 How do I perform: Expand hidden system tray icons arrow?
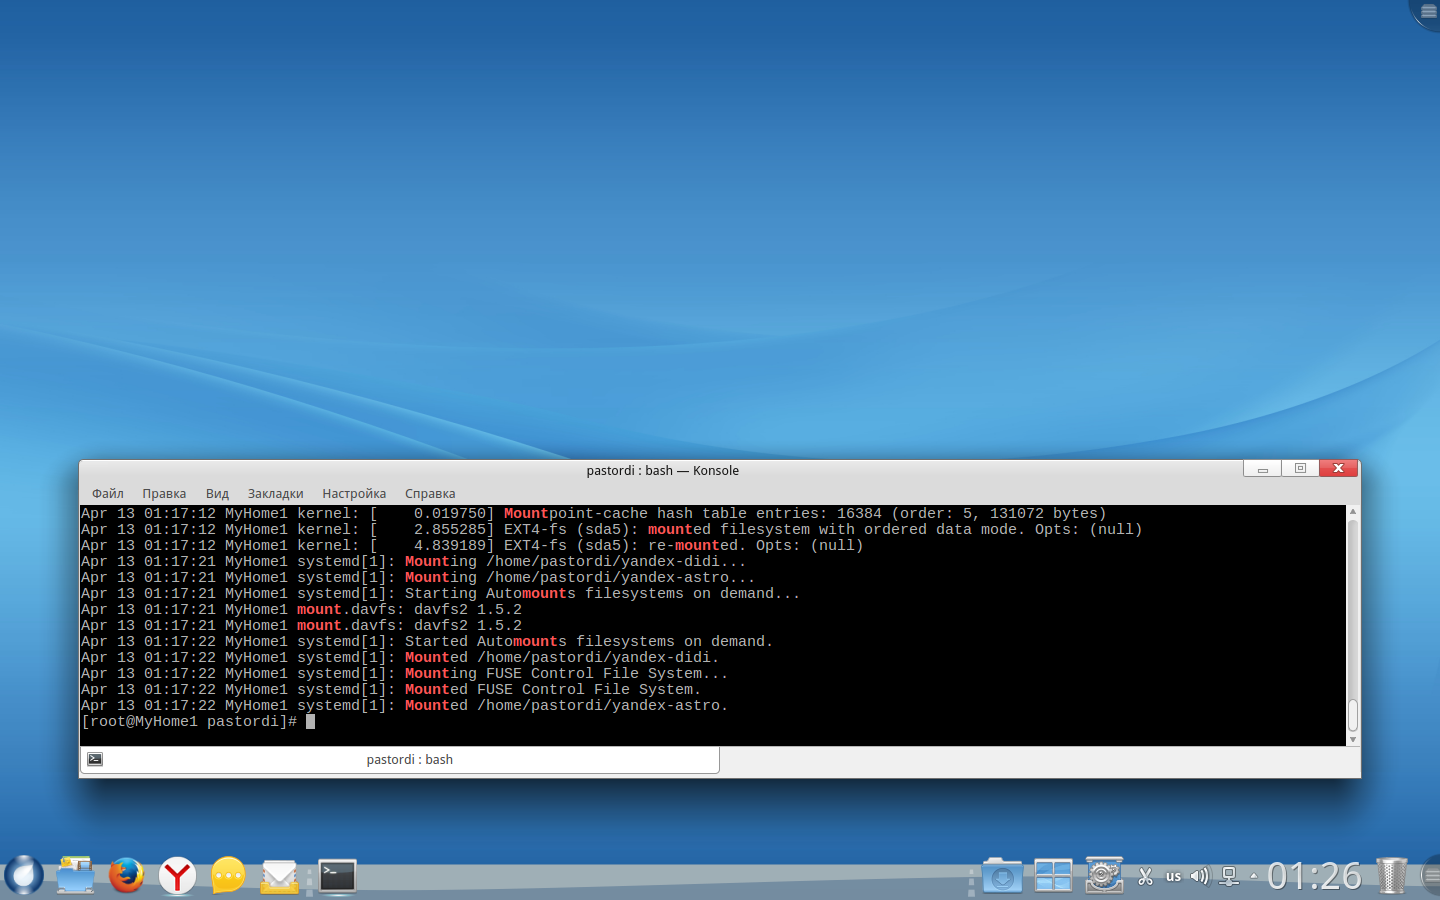pyautogui.click(x=1254, y=877)
